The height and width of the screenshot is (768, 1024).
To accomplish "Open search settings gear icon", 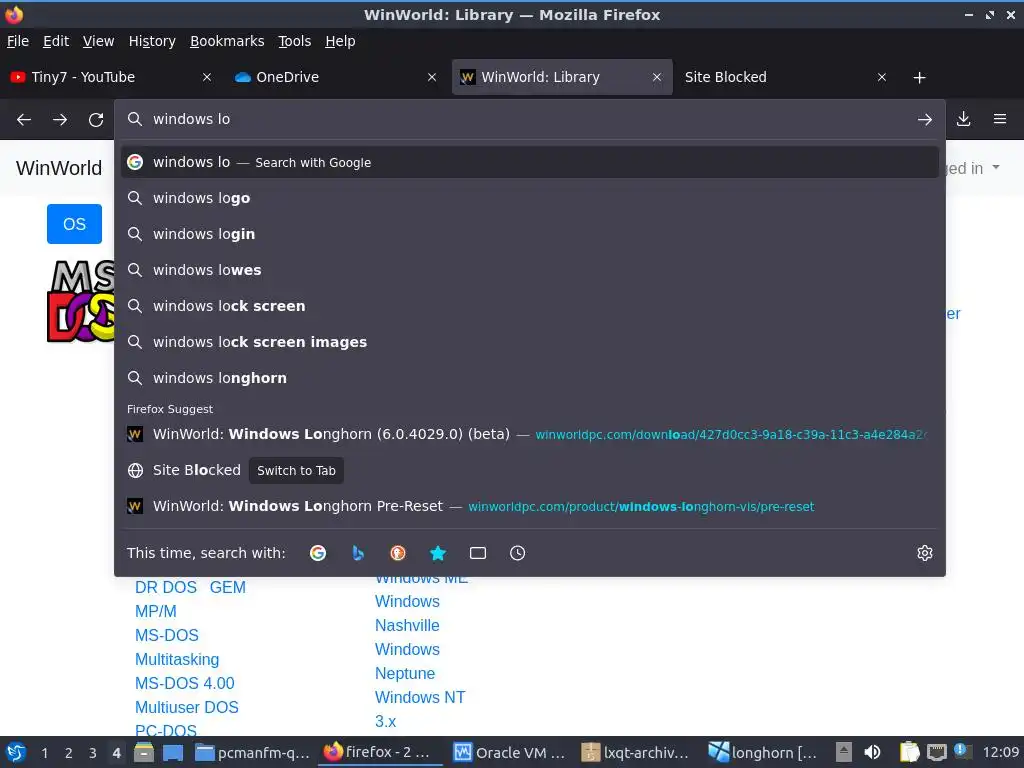I will tap(925, 553).
